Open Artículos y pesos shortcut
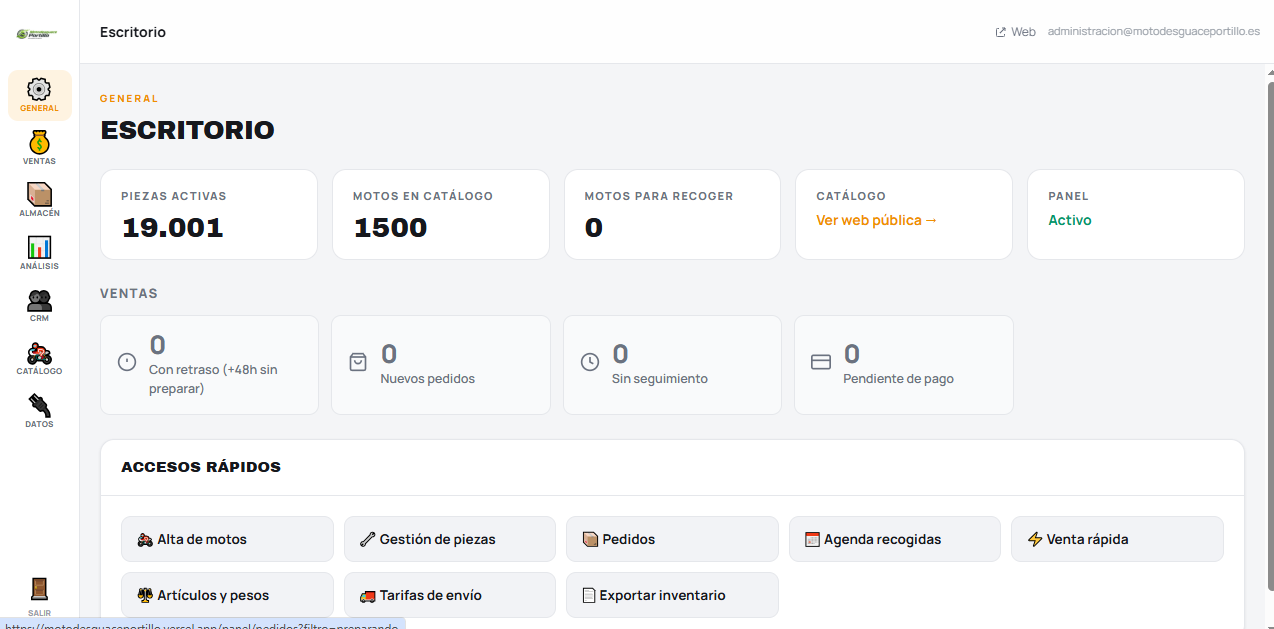This screenshot has width=1274, height=629. [227, 595]
